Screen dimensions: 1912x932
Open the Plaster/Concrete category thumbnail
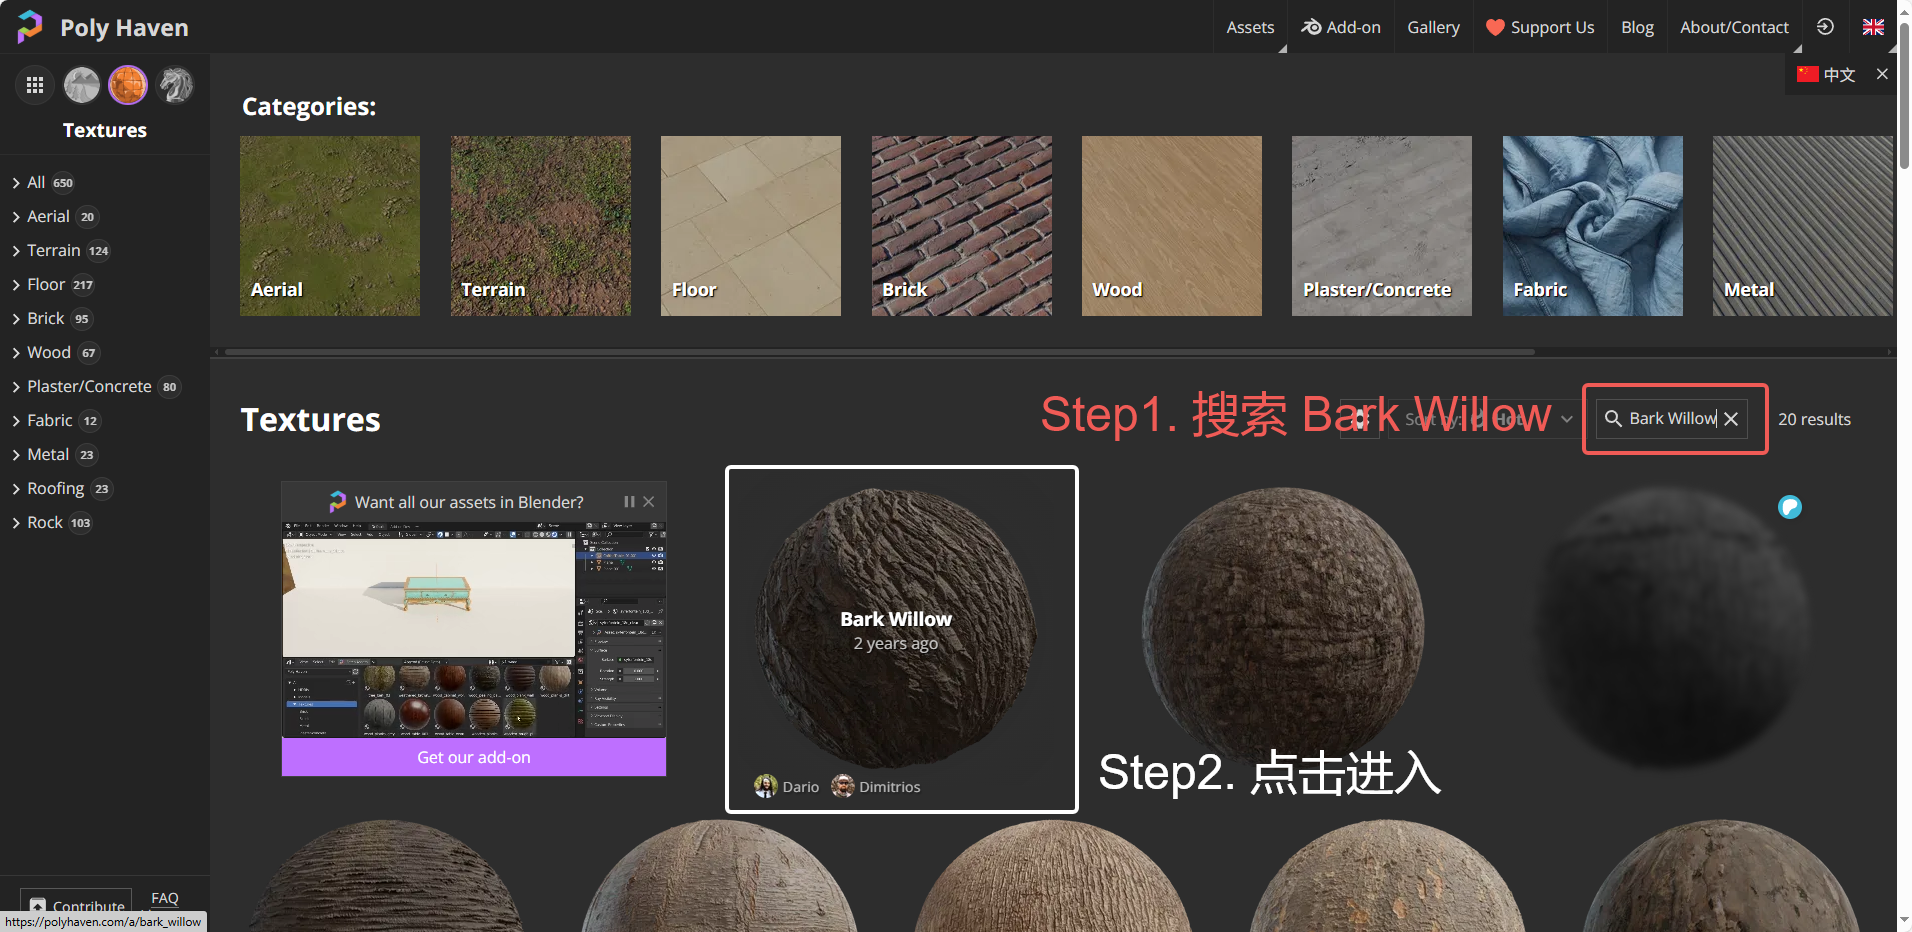click(x=1382, y=226)
